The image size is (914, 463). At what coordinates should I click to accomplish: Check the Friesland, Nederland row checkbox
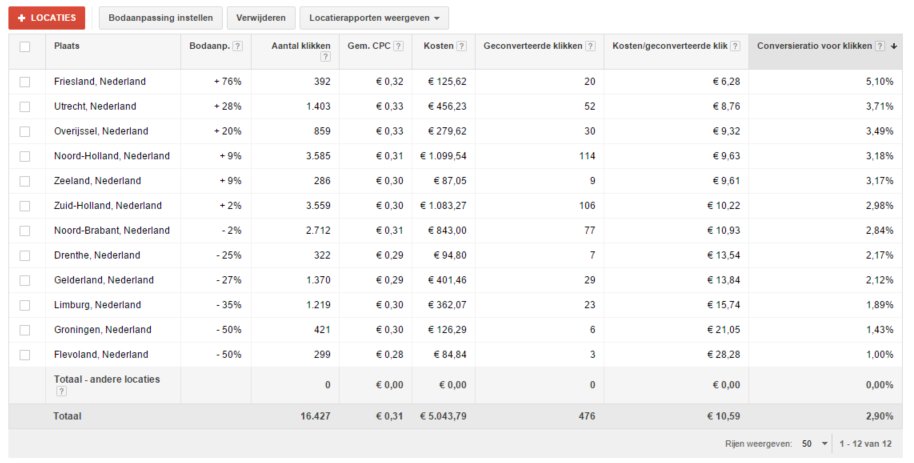coord(24,82)
